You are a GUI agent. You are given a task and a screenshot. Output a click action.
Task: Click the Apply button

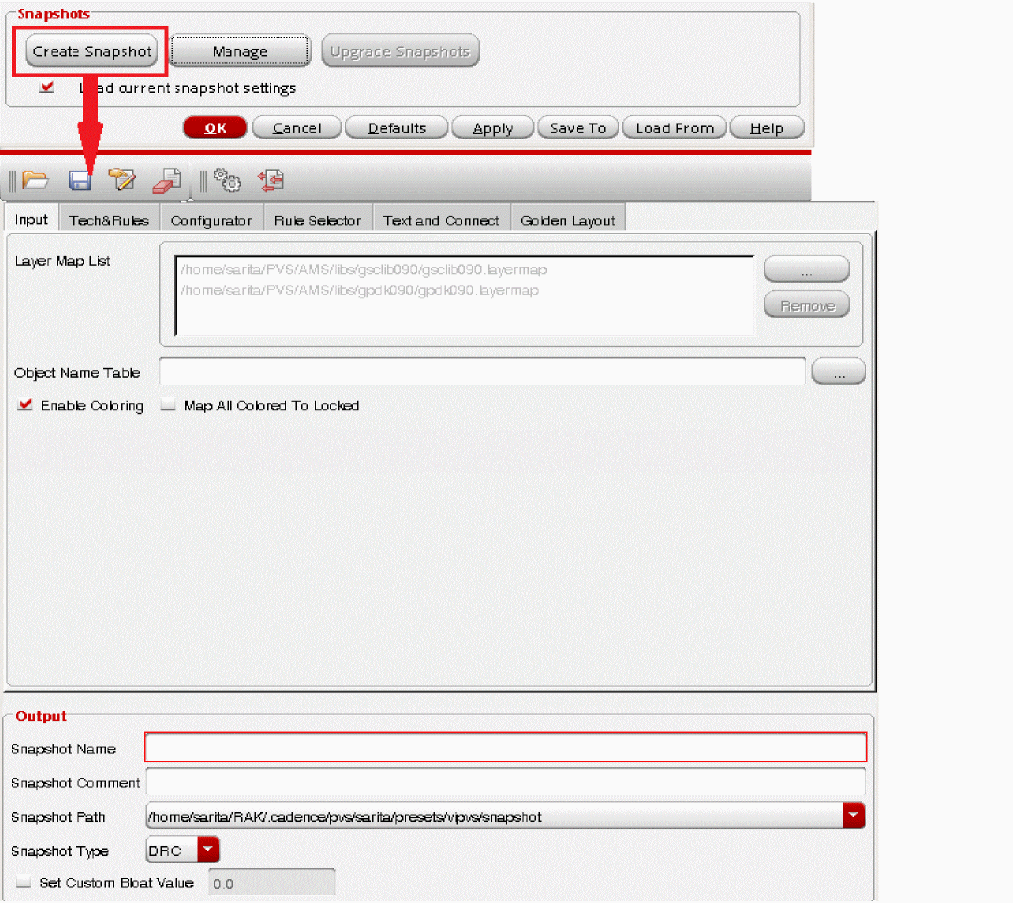tap(492, 128)
